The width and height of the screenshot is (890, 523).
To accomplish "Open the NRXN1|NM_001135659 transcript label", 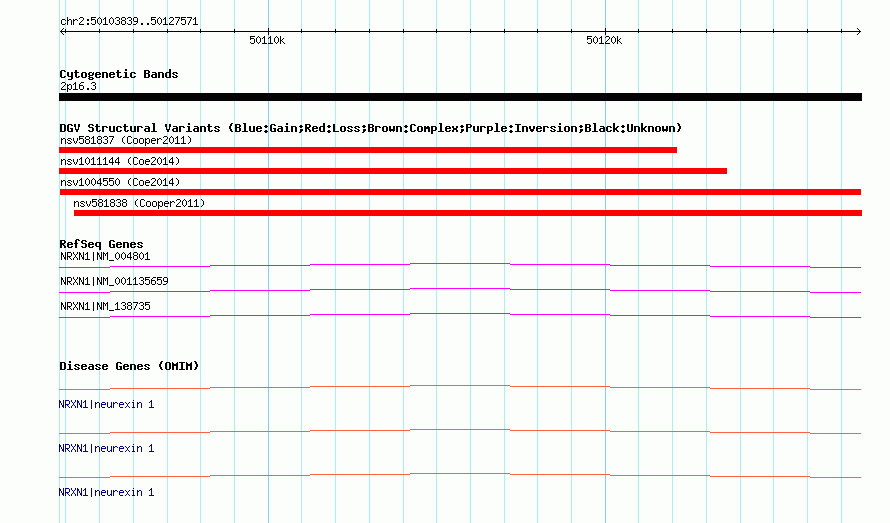I will pyautogui.click(x=114, y=282).
